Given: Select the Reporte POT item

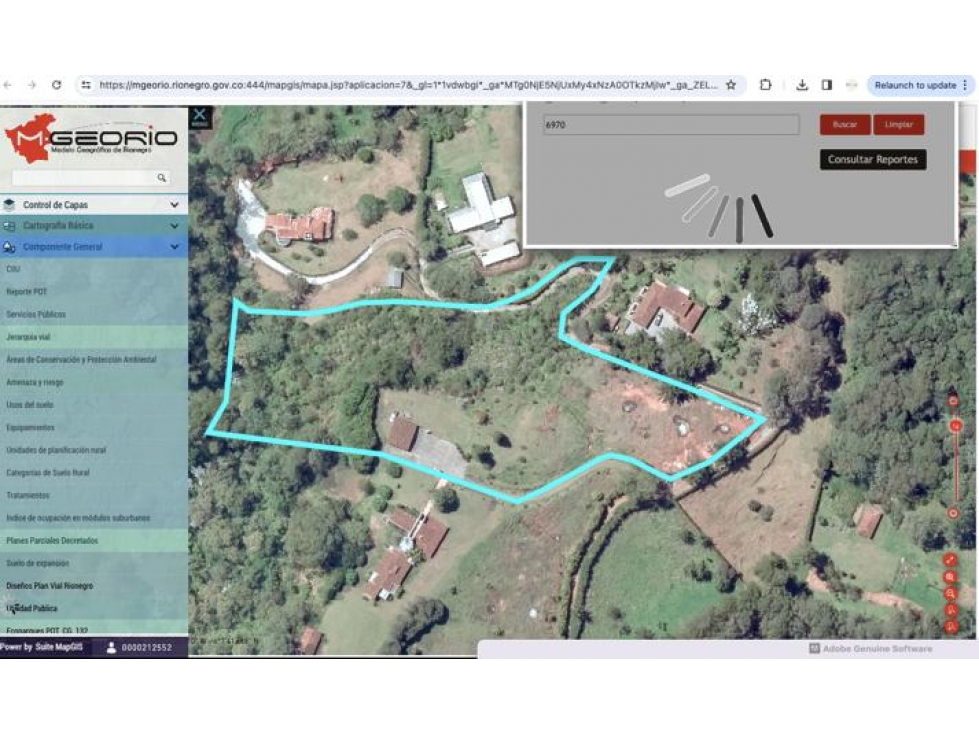Looking at the screenshot, I should coord(26,292).
